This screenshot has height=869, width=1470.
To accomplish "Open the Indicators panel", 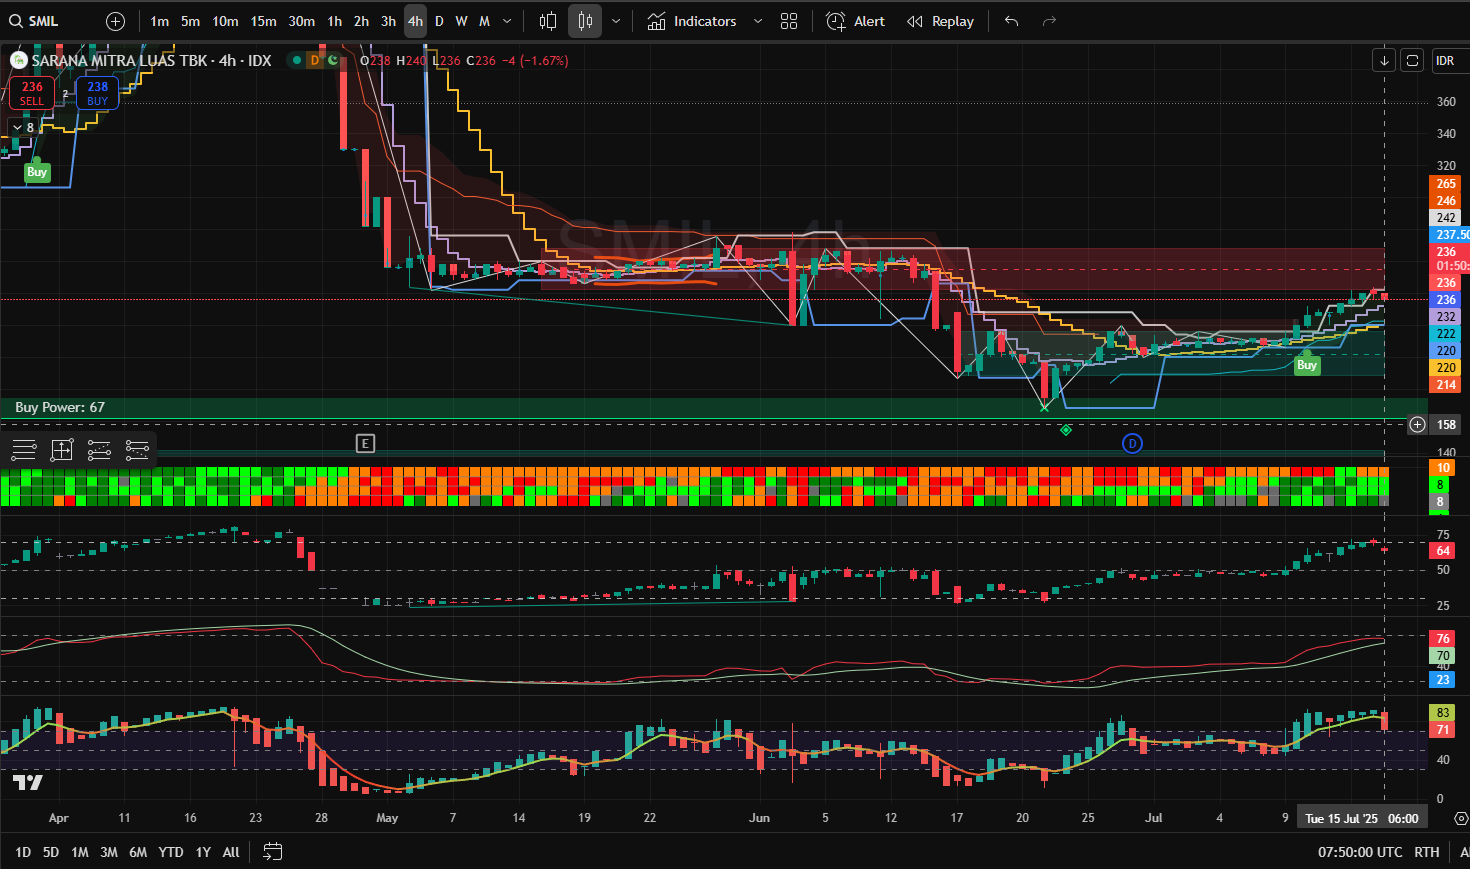I will click(x=692, y=21).
